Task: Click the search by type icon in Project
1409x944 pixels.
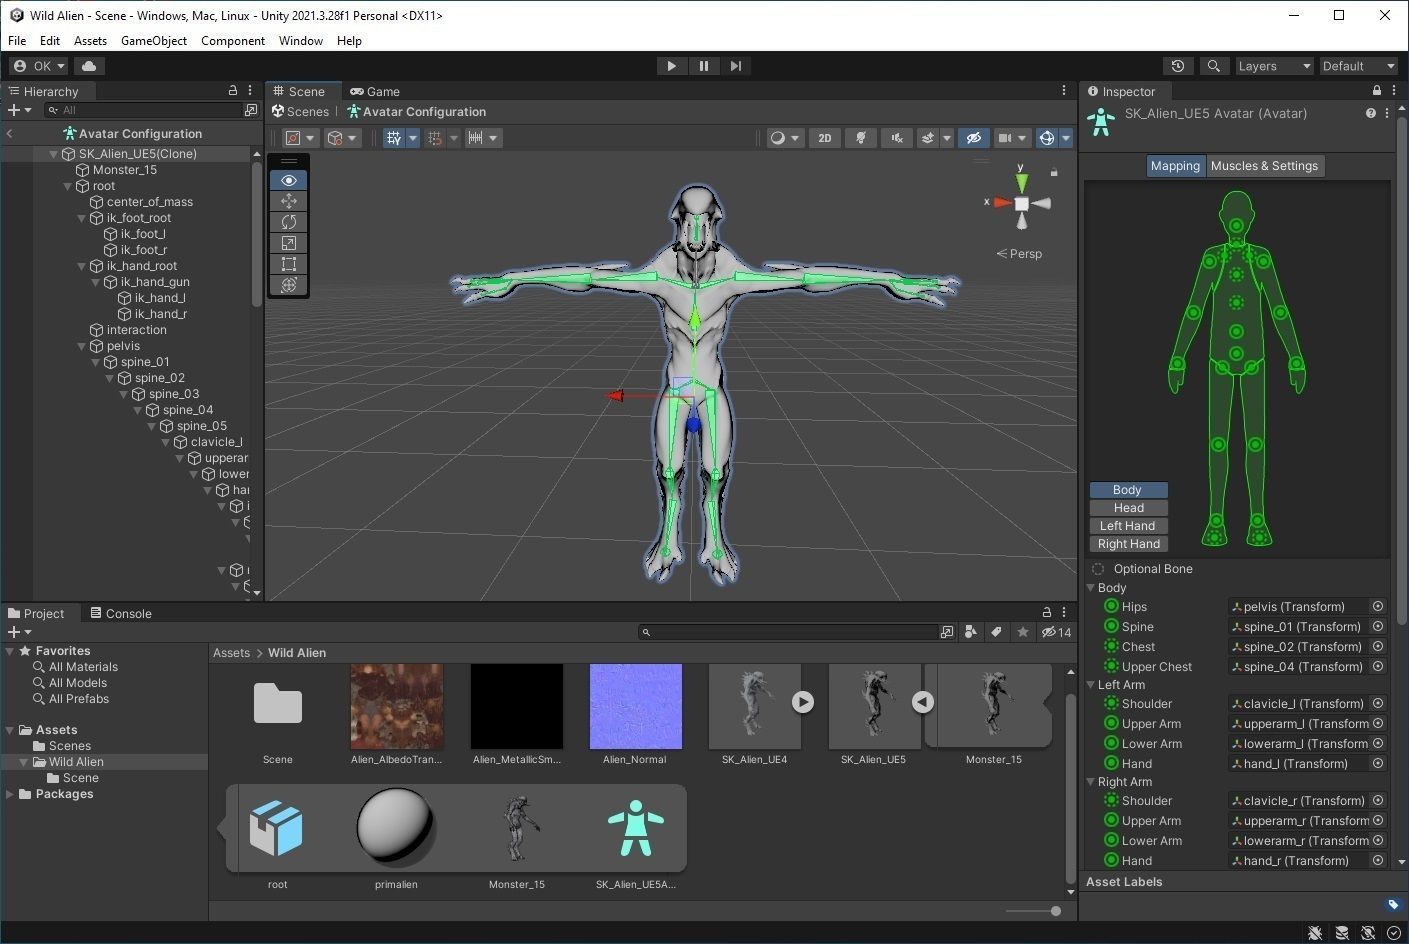Action: [x=970, y=632]
